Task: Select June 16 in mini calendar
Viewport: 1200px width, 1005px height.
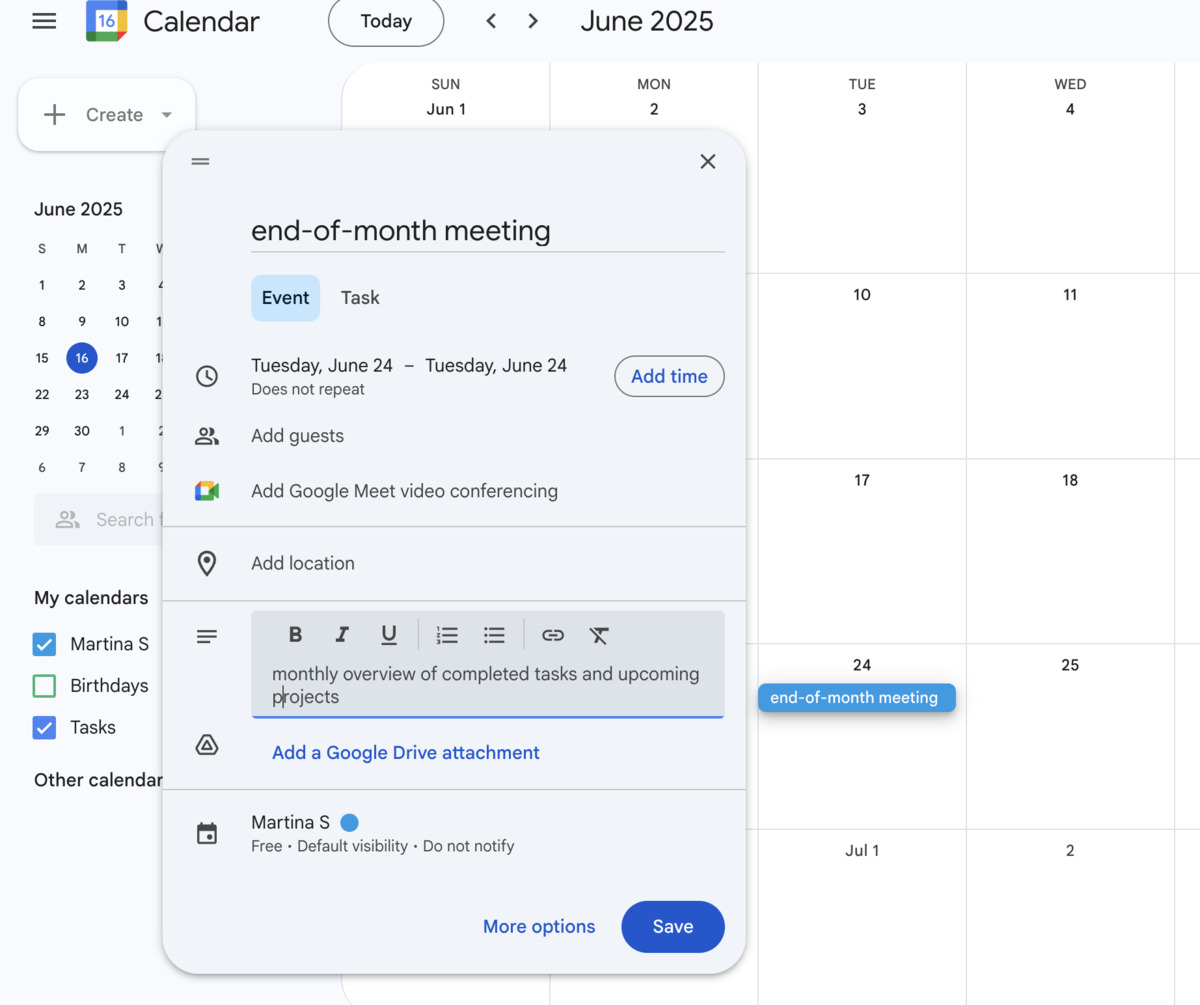Action: [x=82, y=358]
